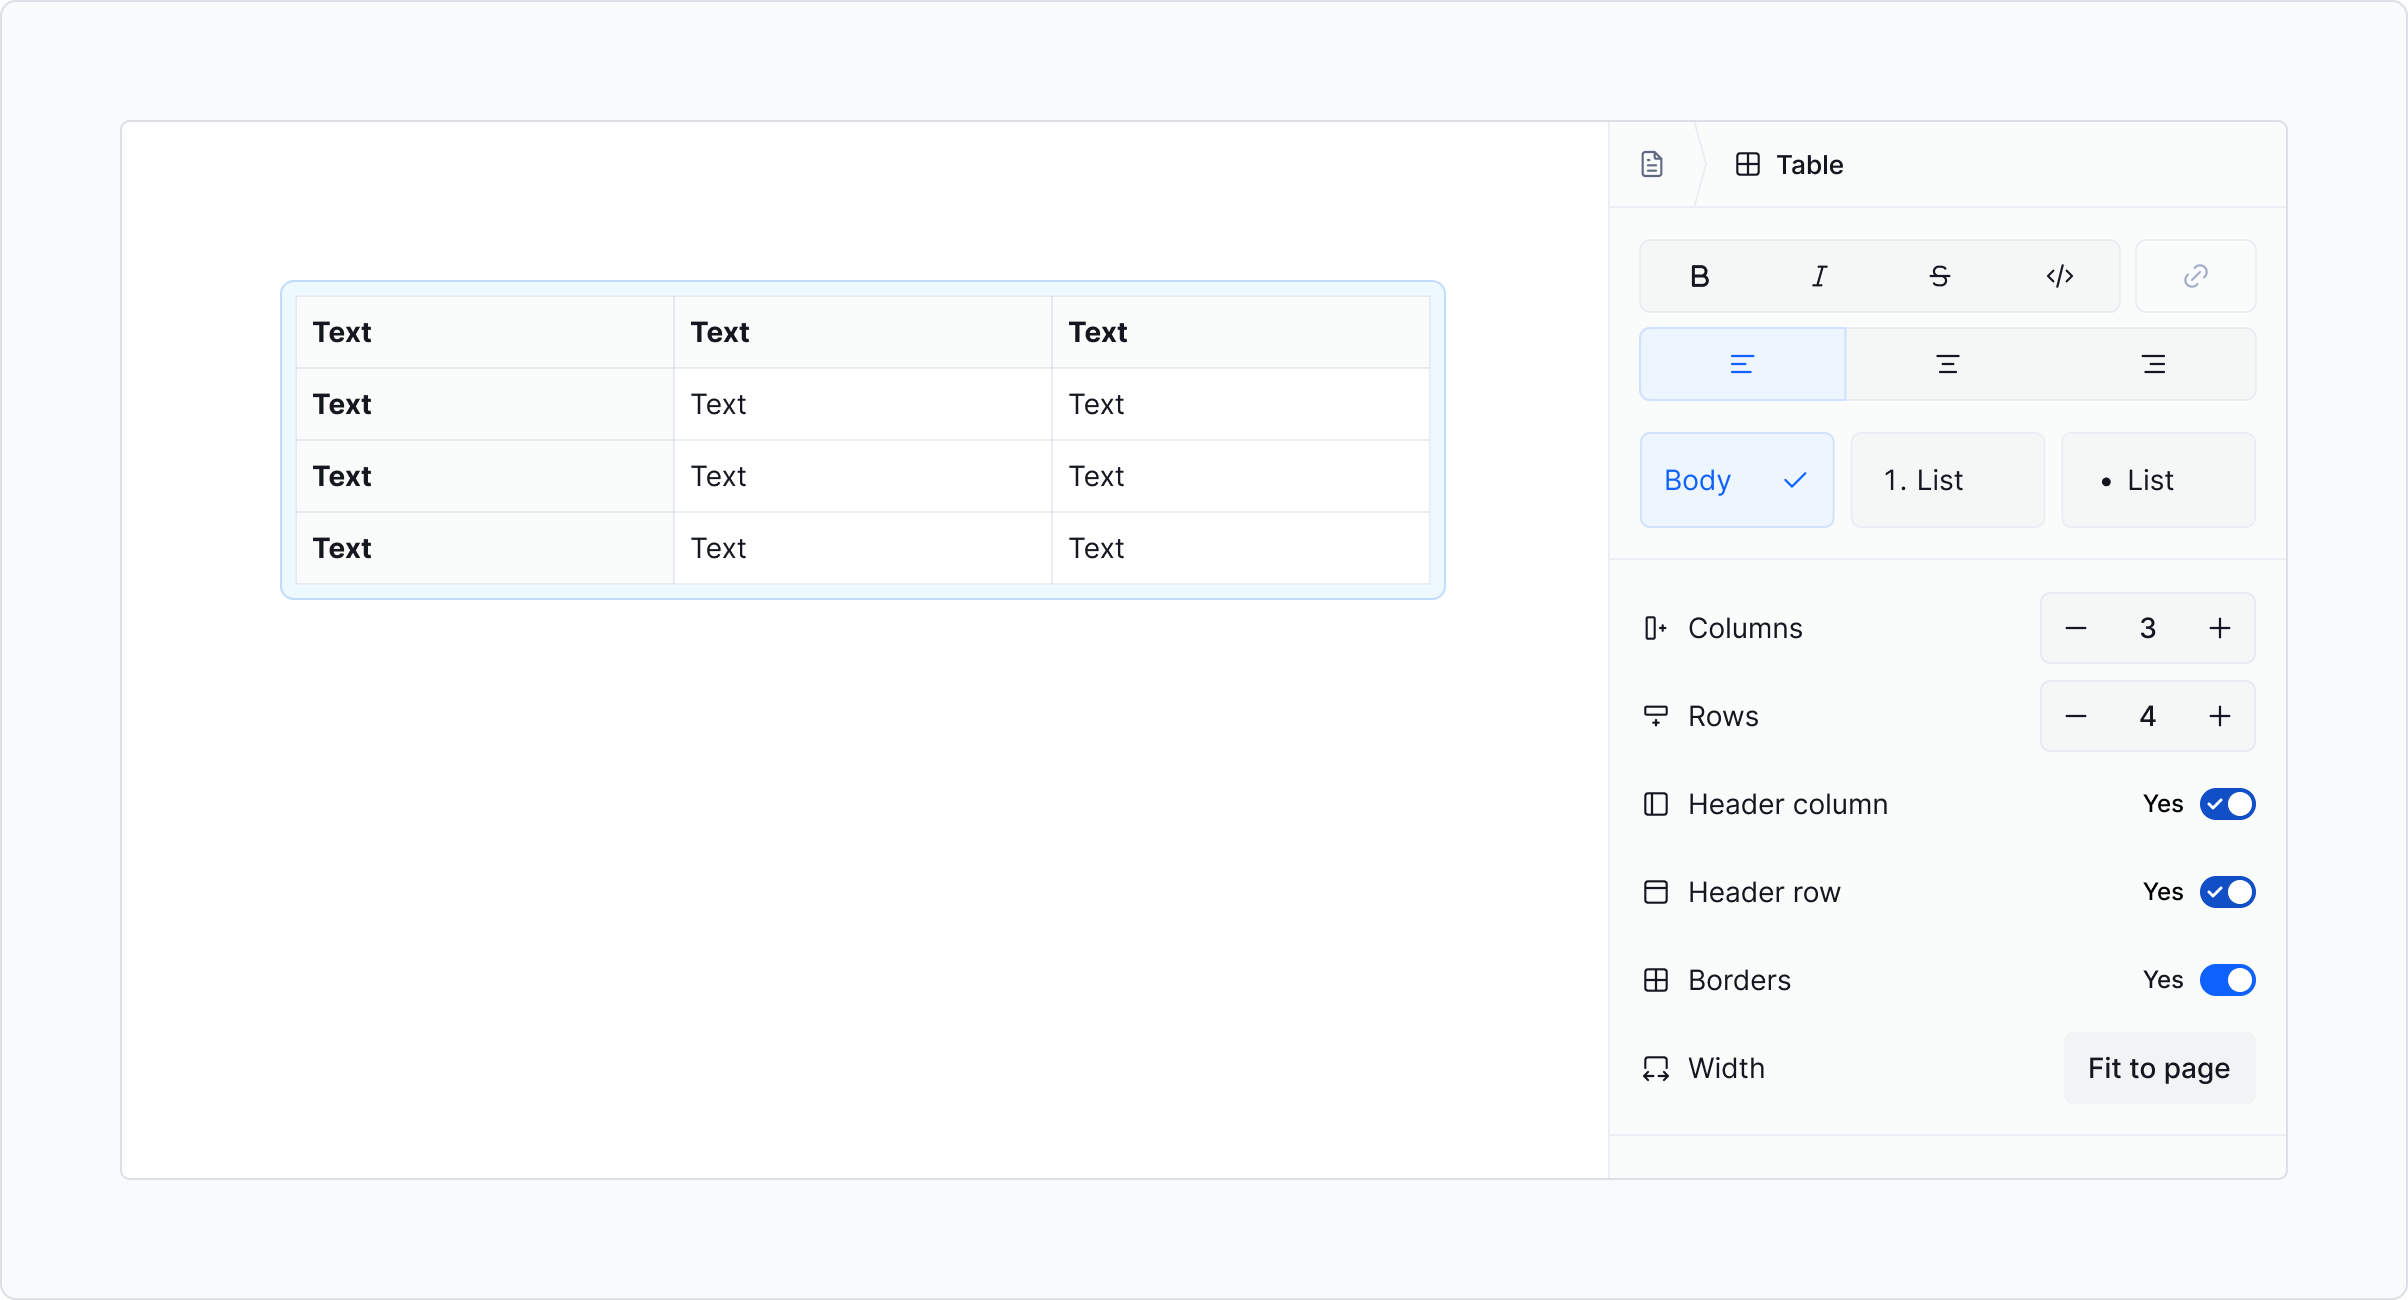This screenshot has width=2408, height=1300.
Task: Open the Body text style selector
Action: coord(1736,480)
